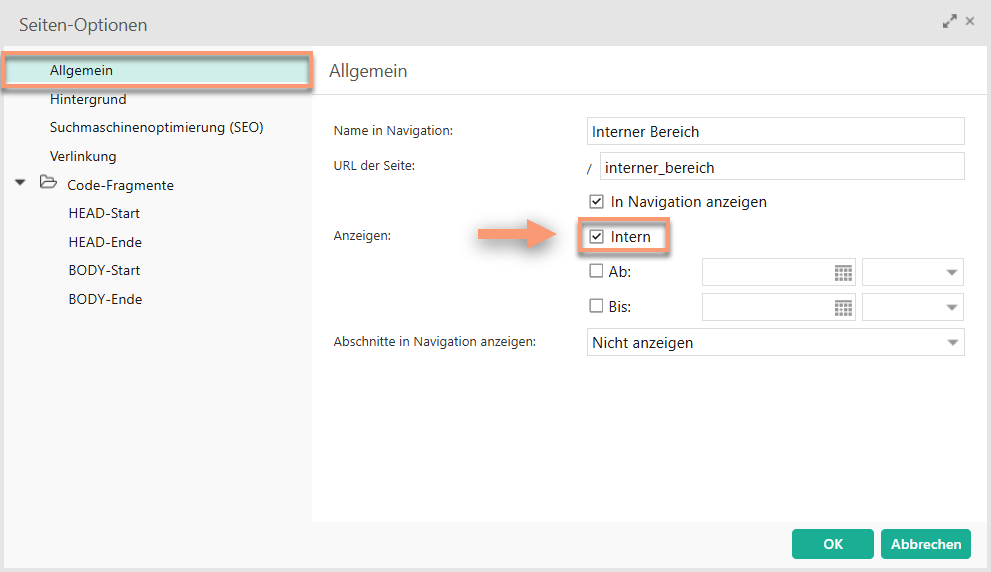Image resolution: width=991 pixels, height=572 pixels.
Task: Go to Suchmaschinenoptimierung (SEO) settings
Action: (157, 127)
